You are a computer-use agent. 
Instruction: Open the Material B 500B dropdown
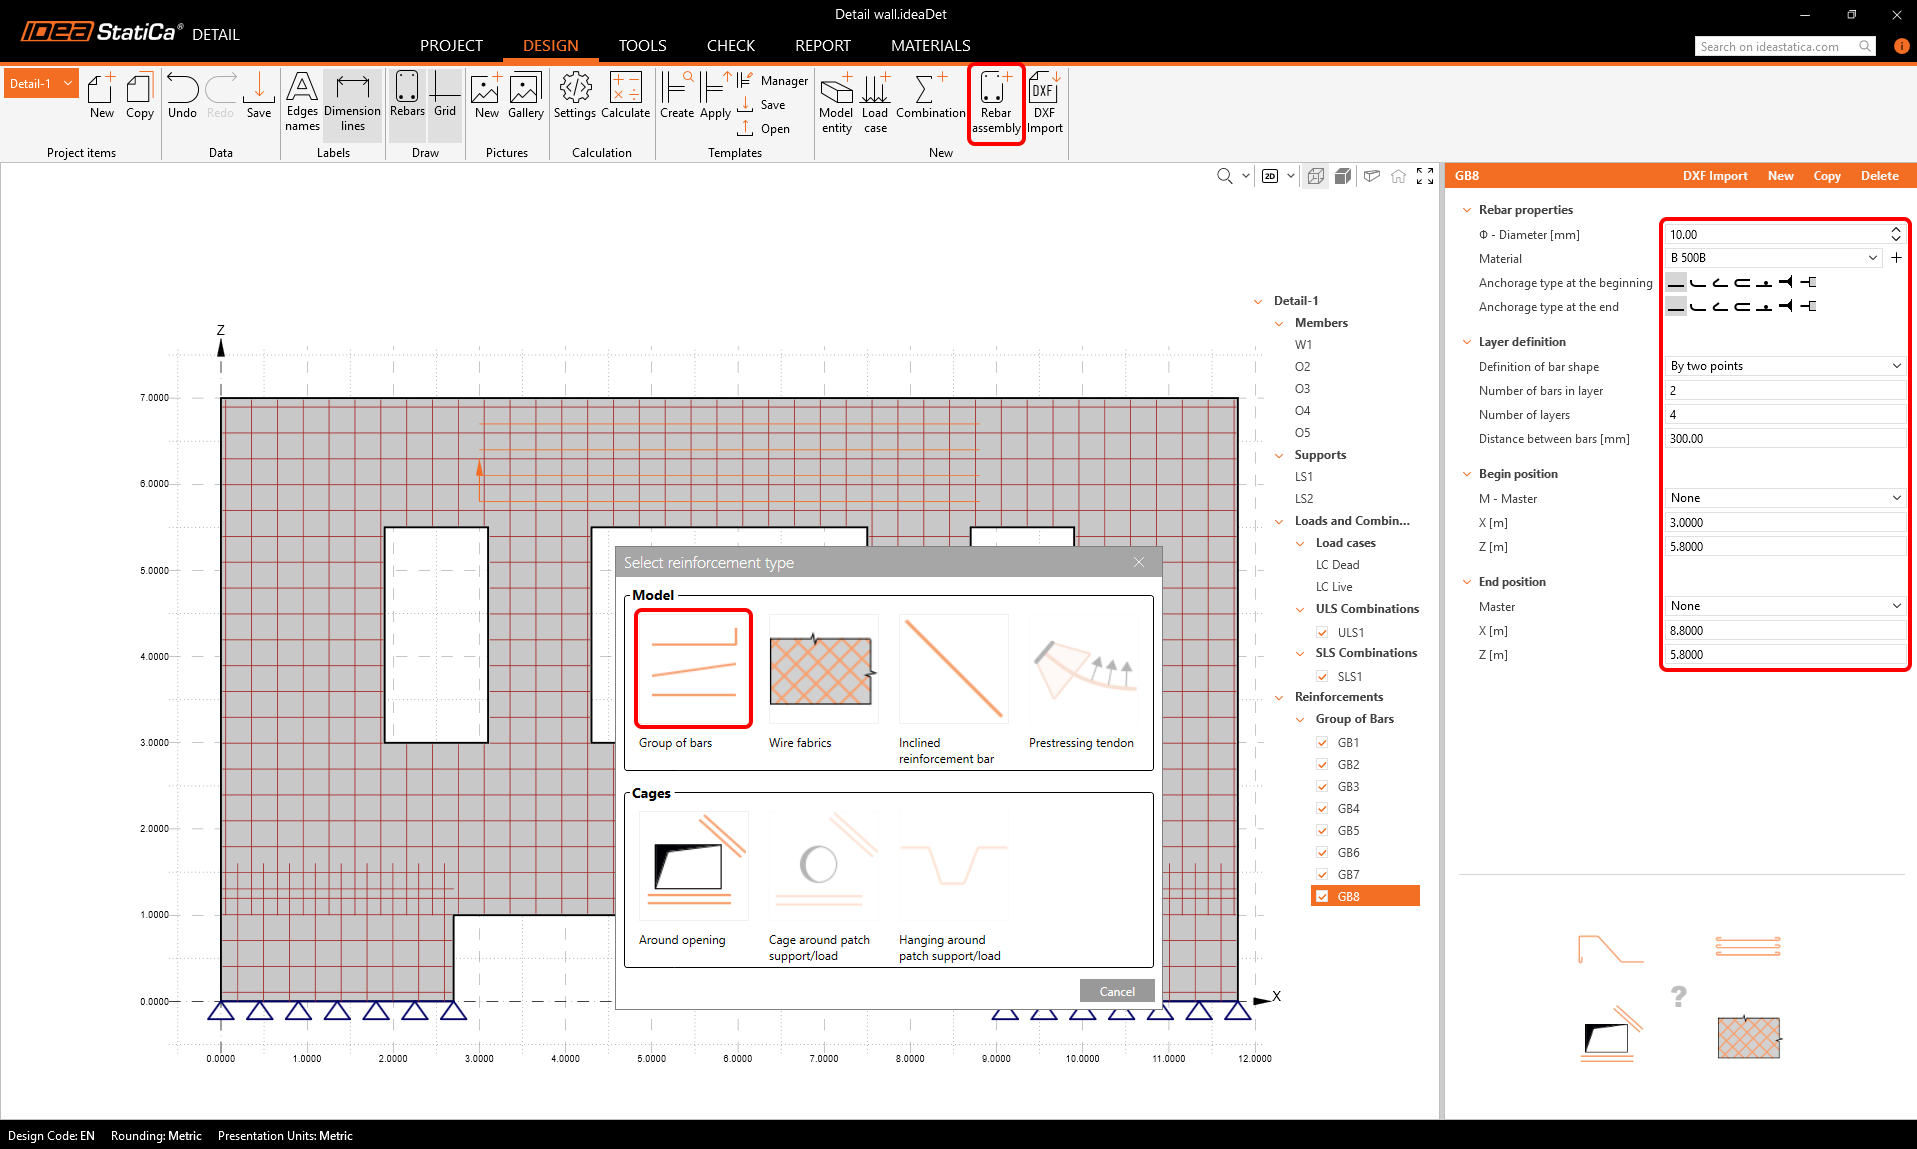(1773, 258)
